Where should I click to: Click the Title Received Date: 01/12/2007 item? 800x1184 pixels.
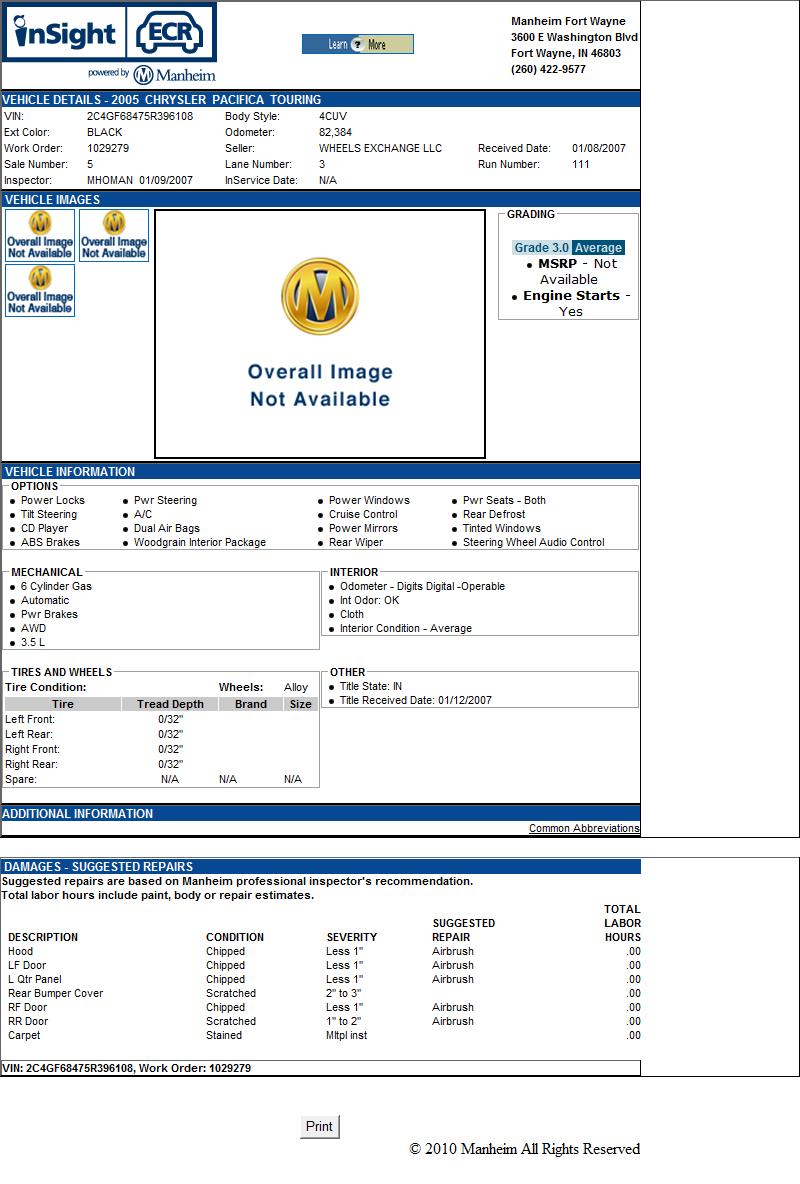[x=415, y=700]
